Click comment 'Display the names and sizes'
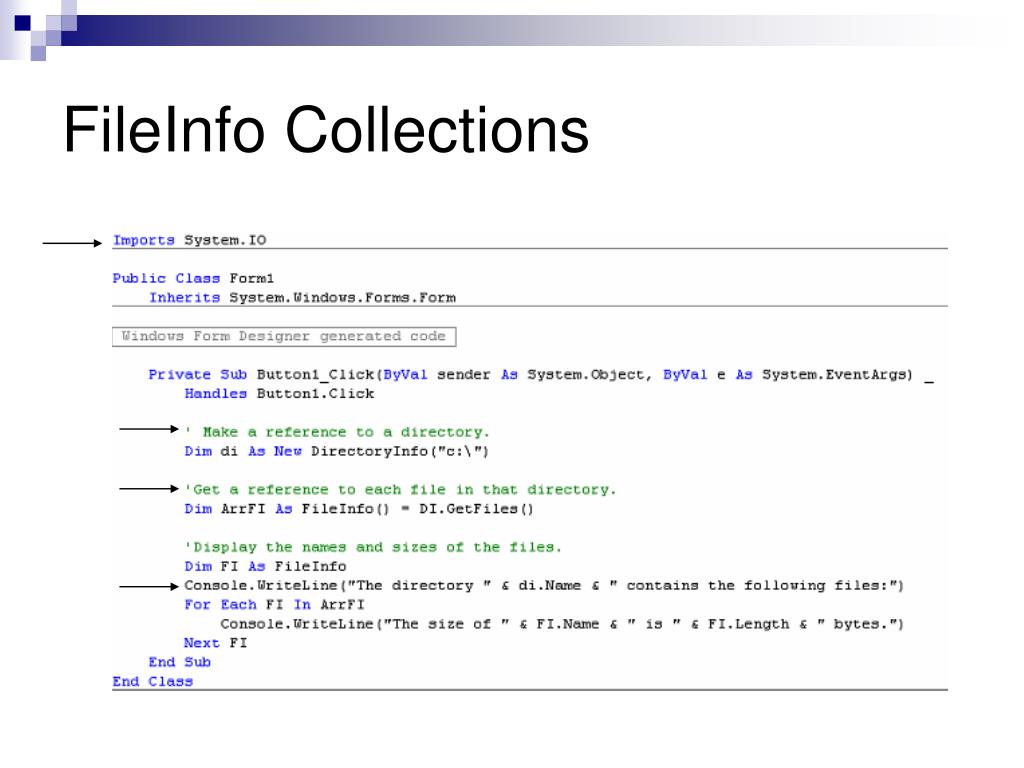Image resolution: width=1024 pixels, height=768 pixels. [373, 547]
